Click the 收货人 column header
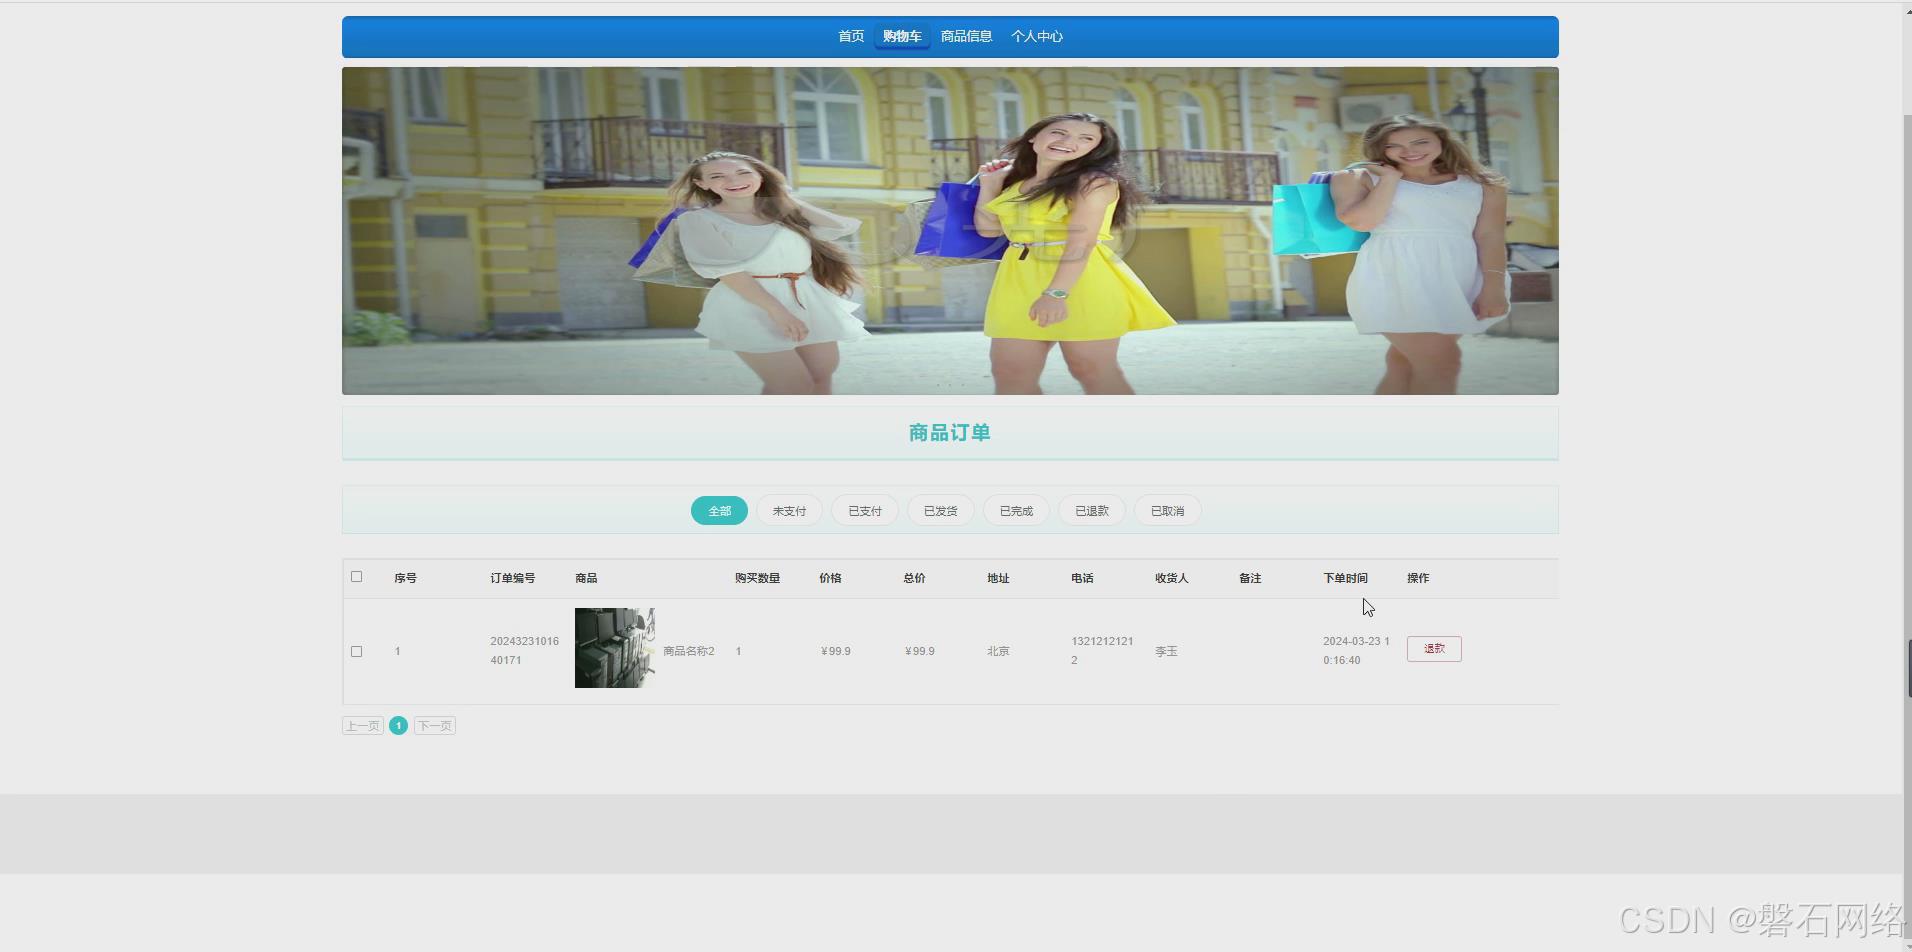This screenshot has width=1912, height=952. pos(1172,578)
